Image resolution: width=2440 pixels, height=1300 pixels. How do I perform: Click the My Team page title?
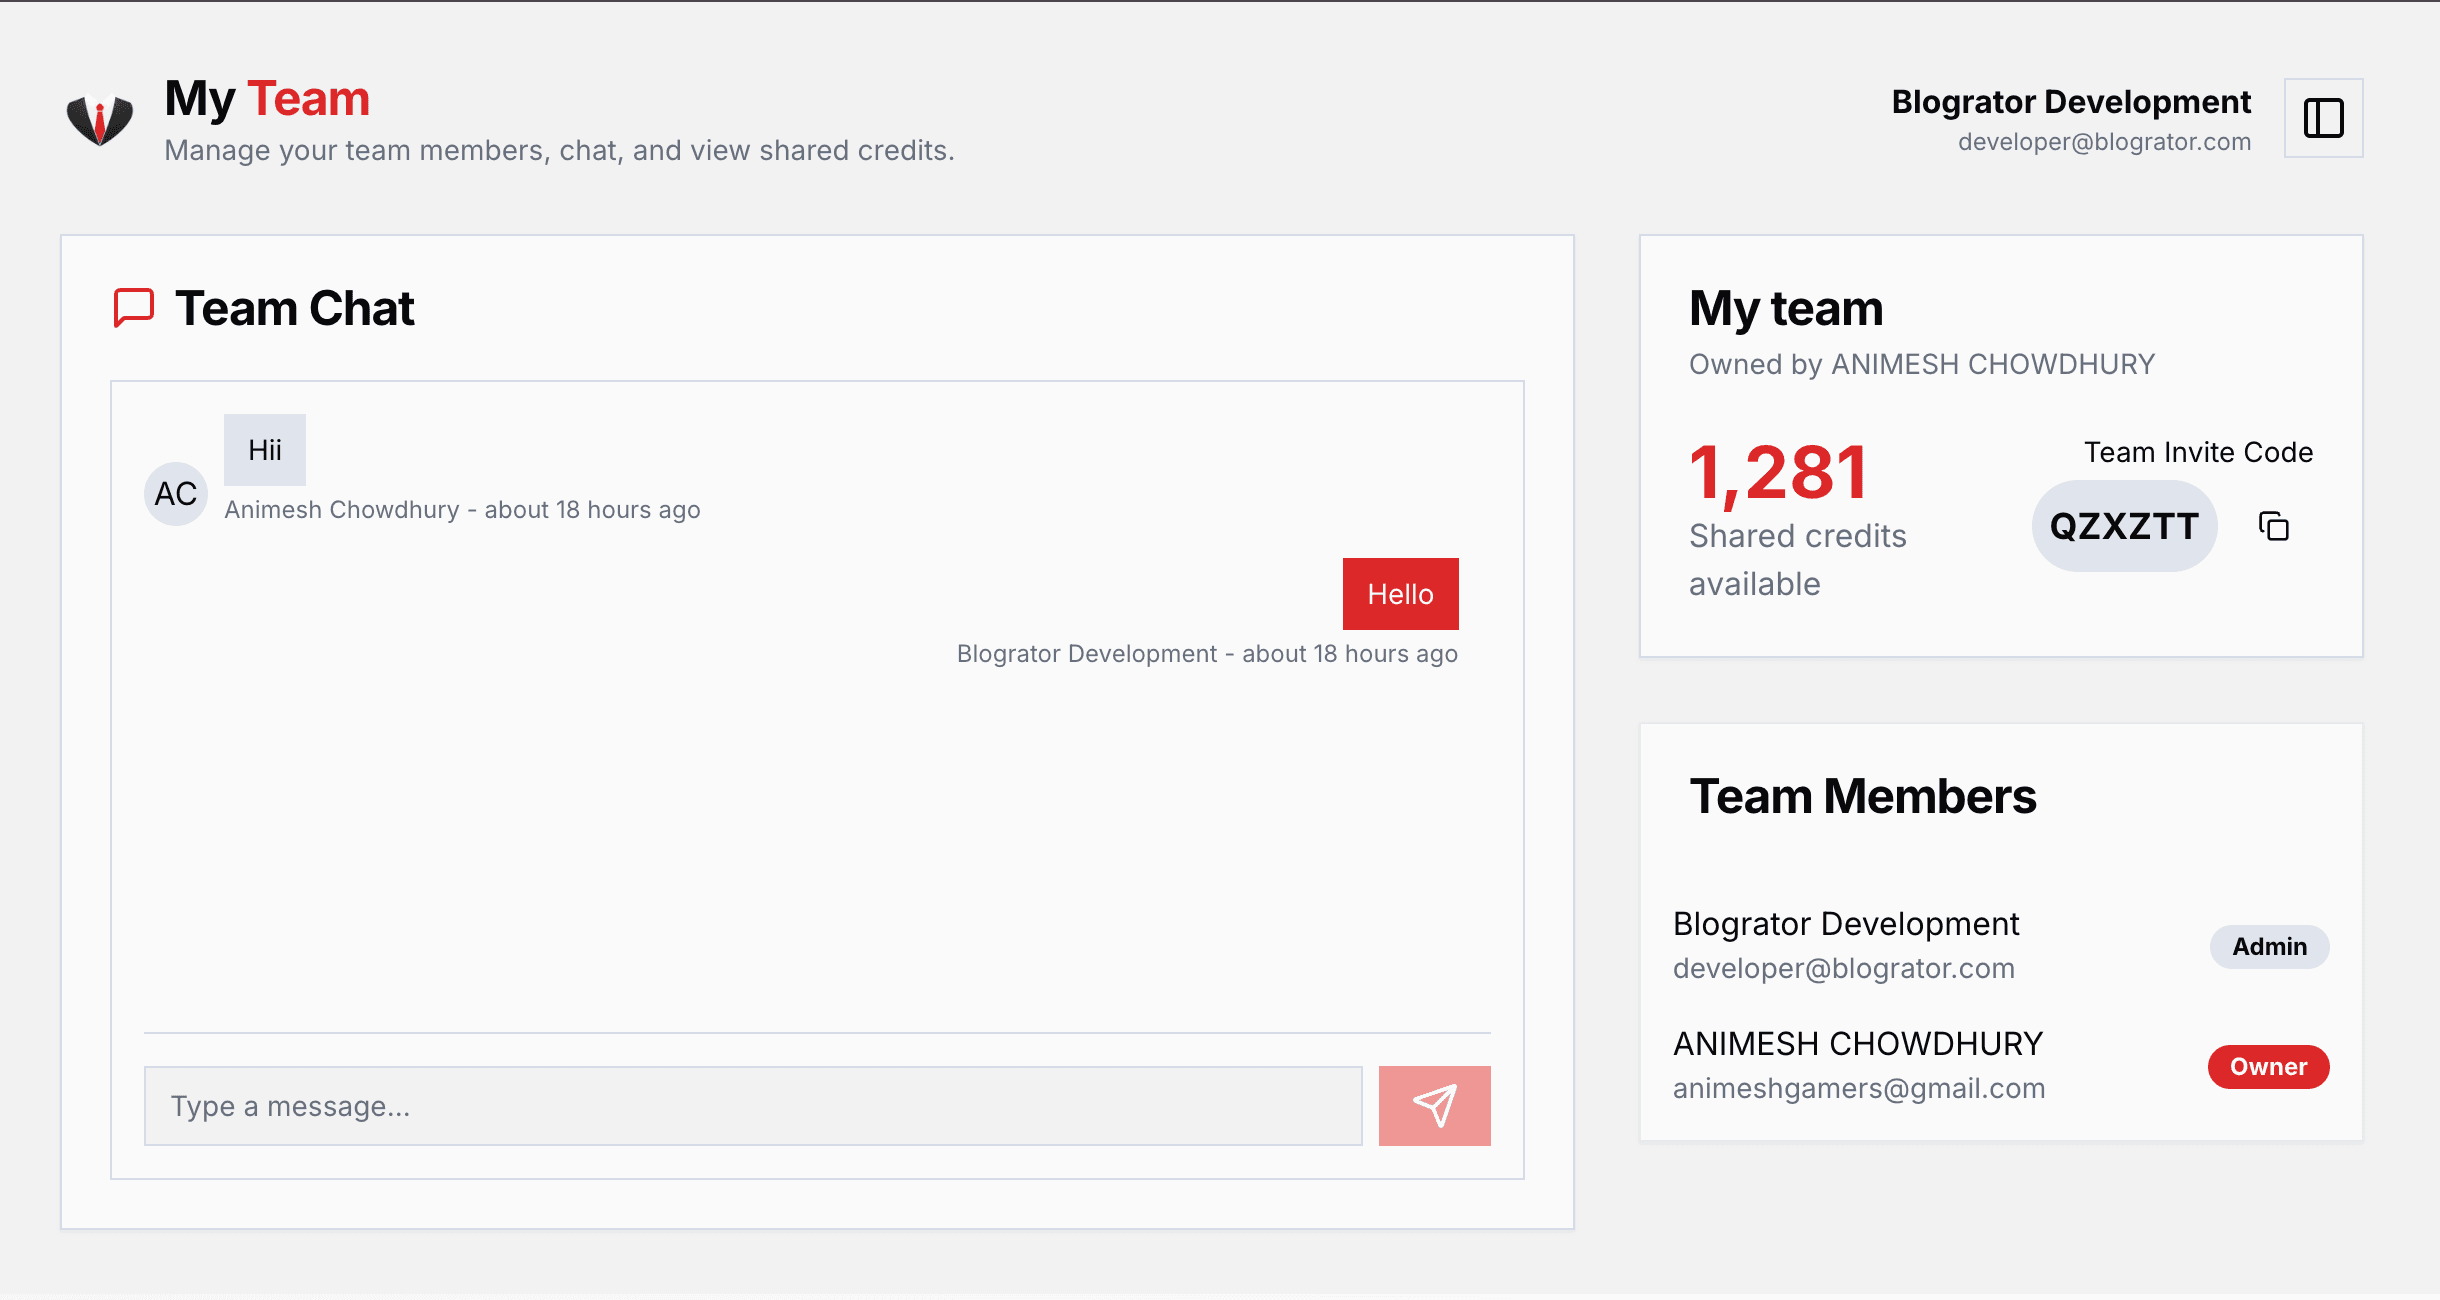tap(267, 98)
